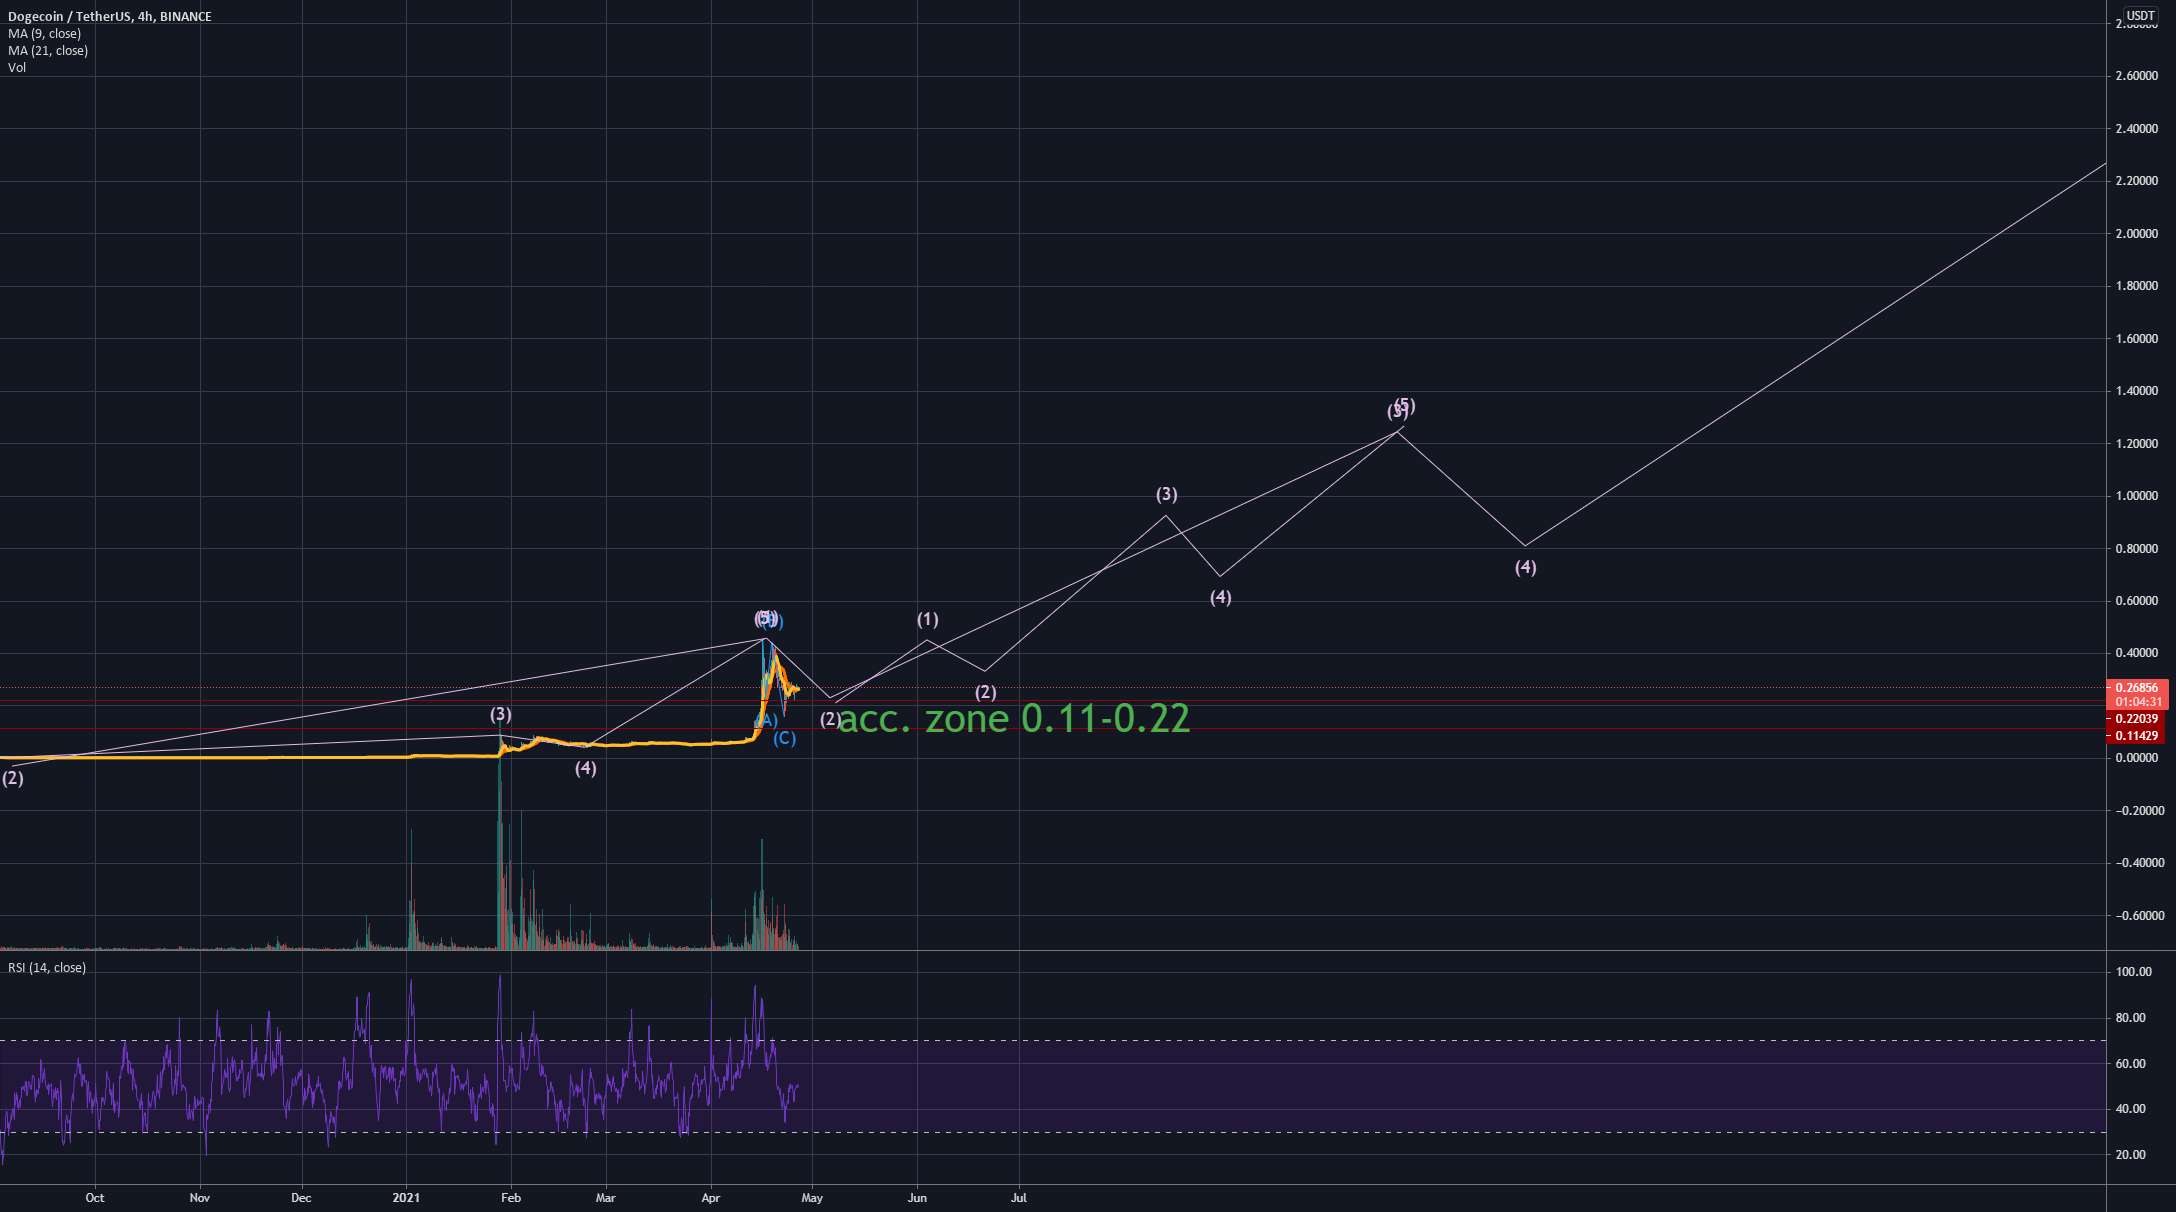Click the Oct label on time axis

(x=95, y=1197)
